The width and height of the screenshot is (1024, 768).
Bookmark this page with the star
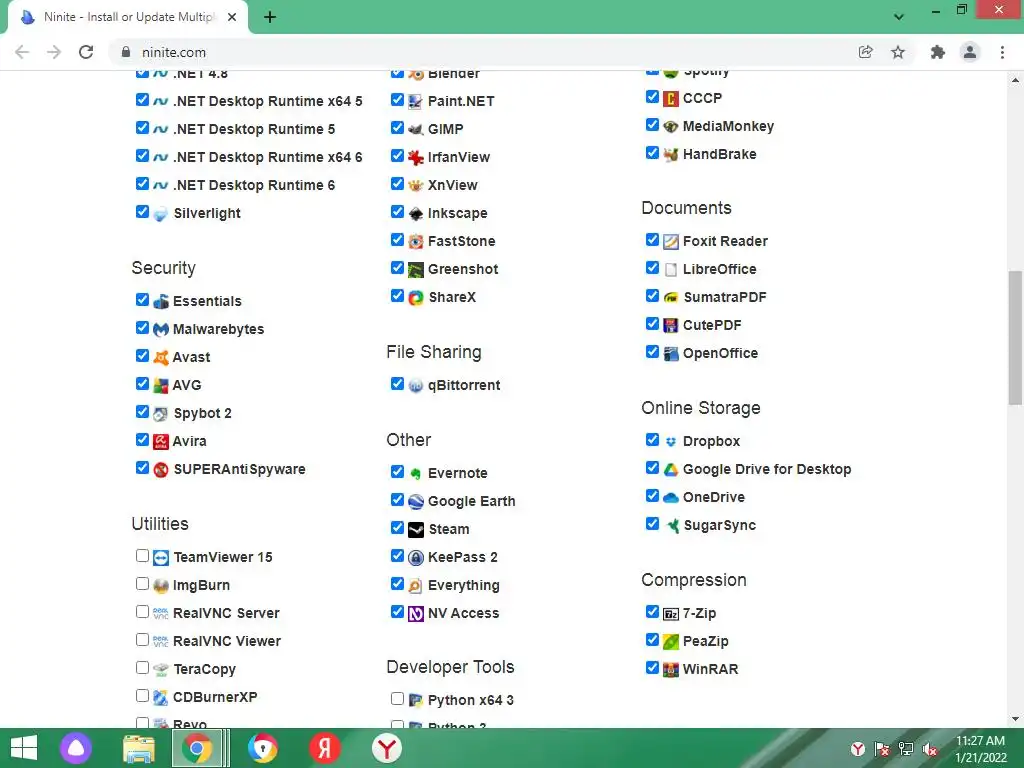[x=898, y=52]
